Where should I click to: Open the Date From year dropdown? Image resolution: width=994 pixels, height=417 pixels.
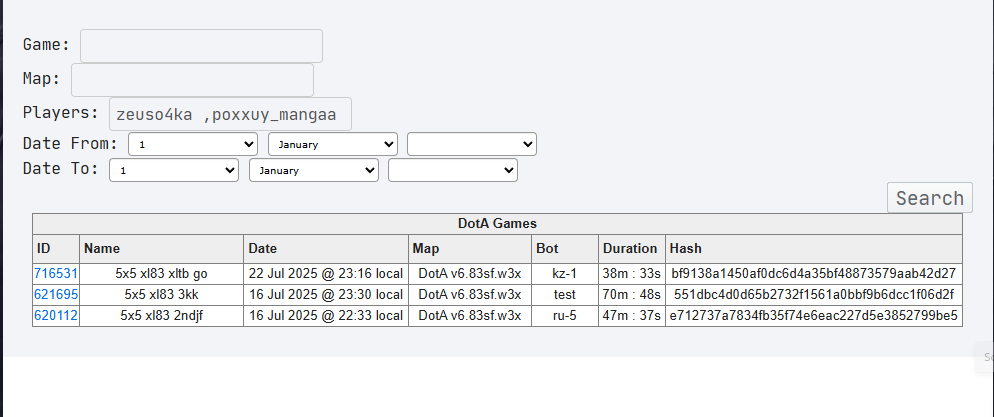tap(472, 144)
